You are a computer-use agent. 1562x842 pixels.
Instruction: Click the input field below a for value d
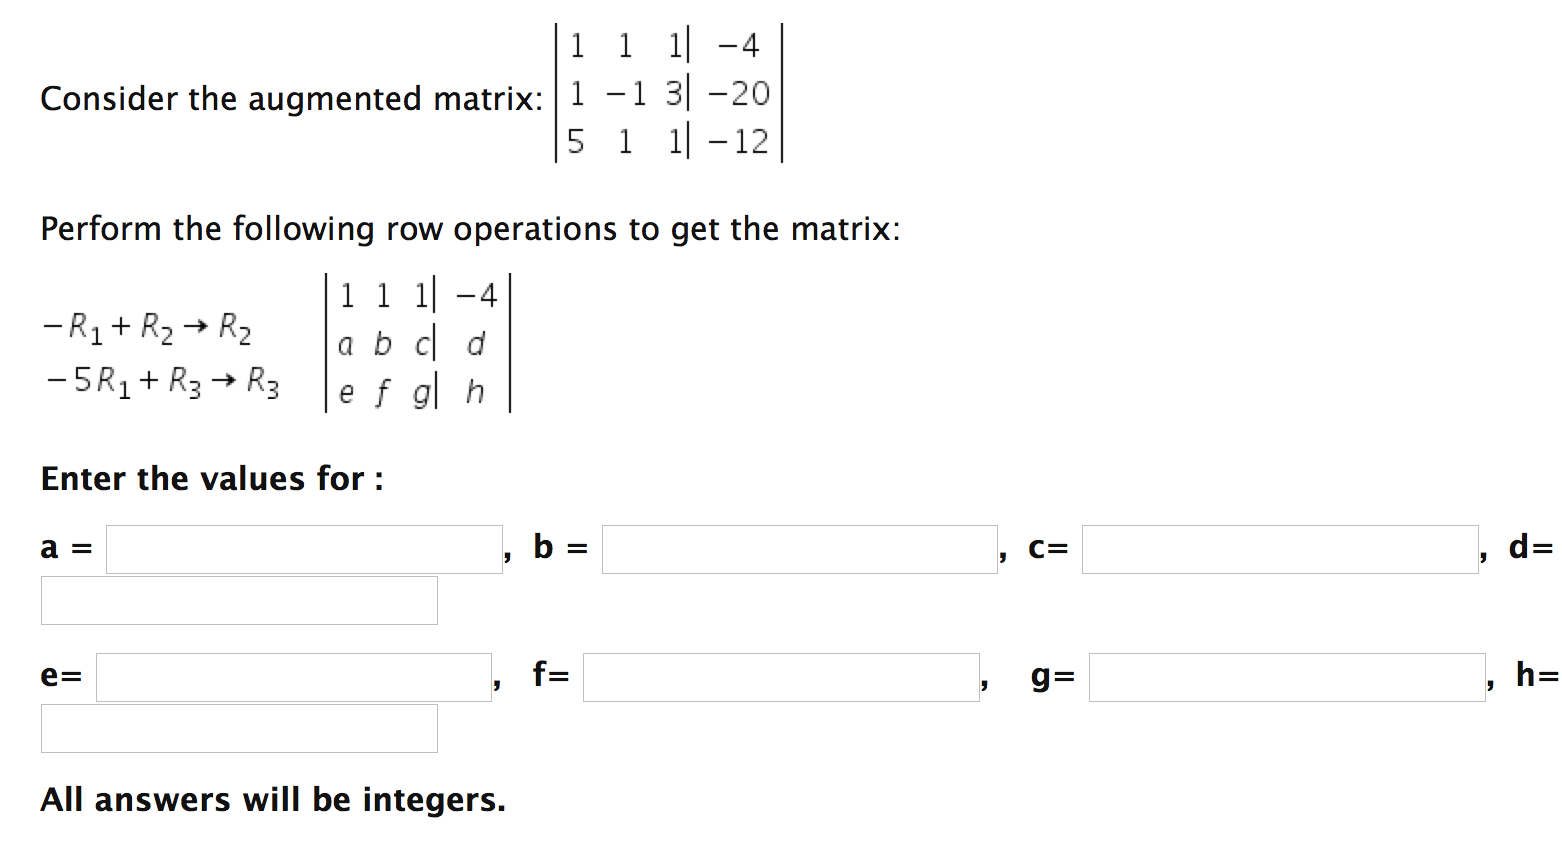[x=239, y=600]
